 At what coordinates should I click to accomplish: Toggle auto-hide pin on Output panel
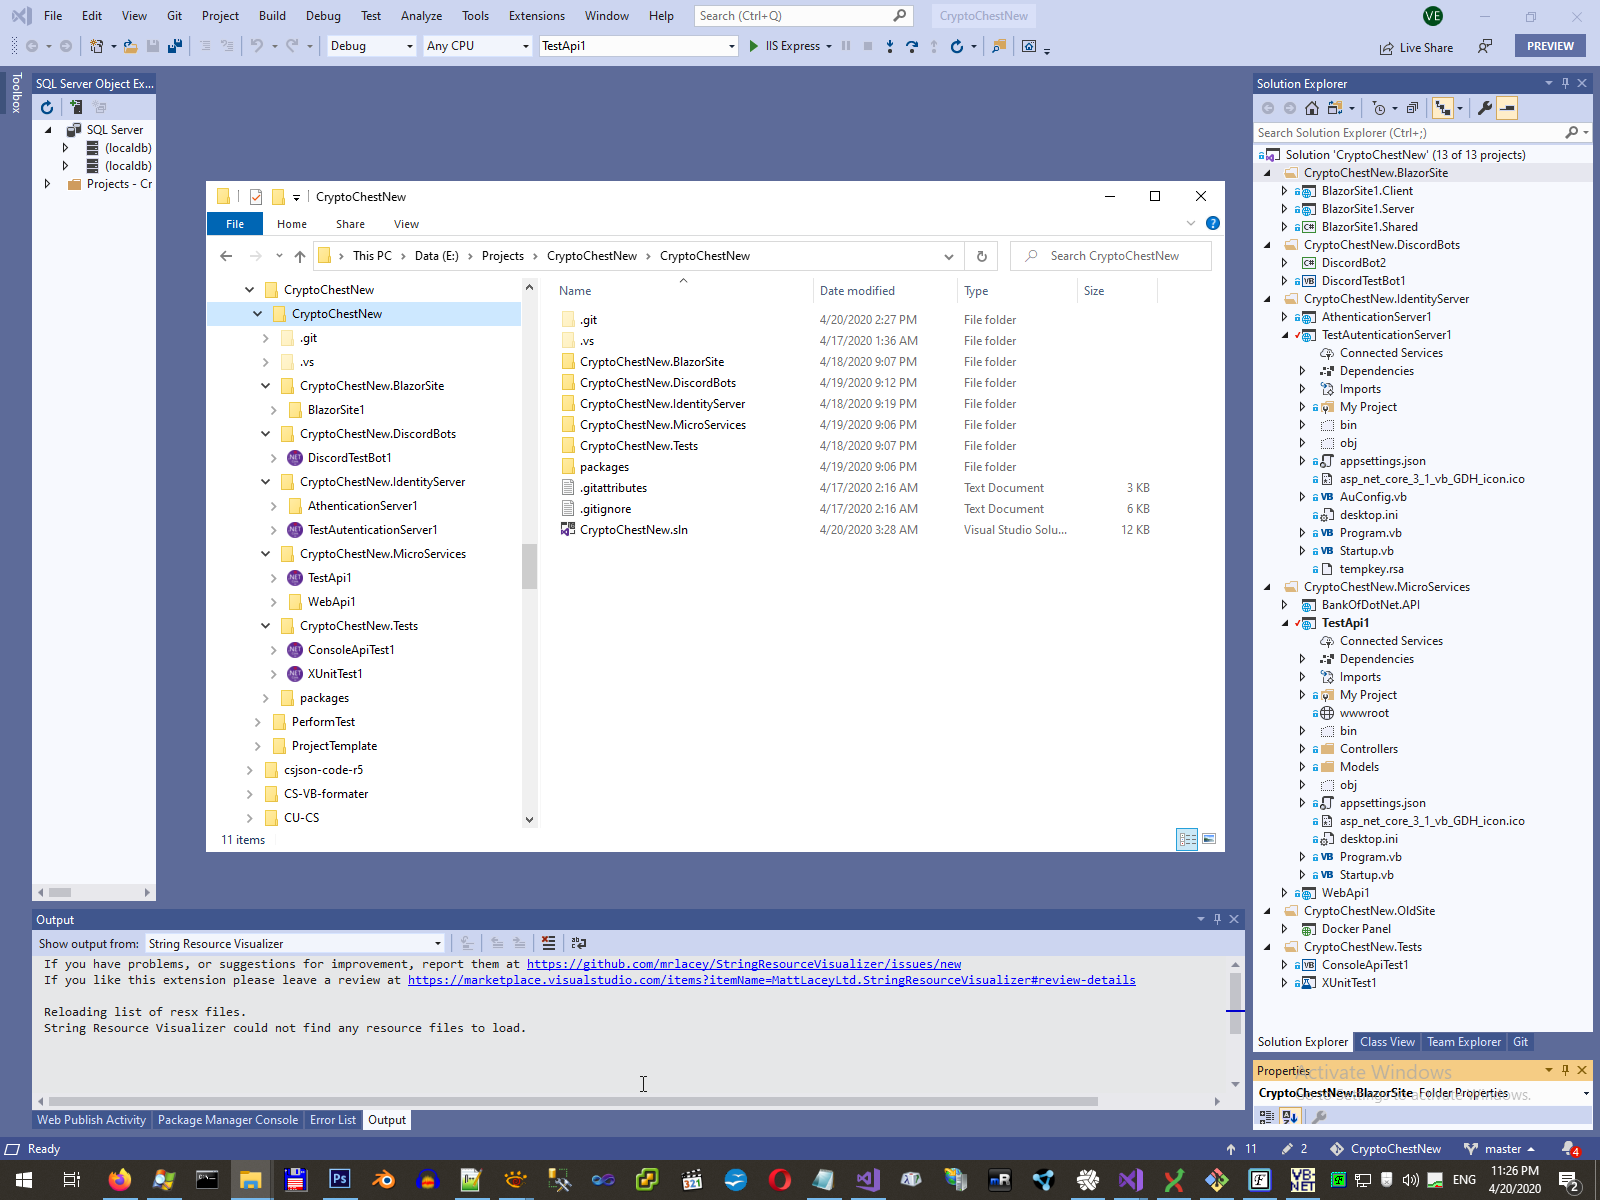click(1217, 919)
